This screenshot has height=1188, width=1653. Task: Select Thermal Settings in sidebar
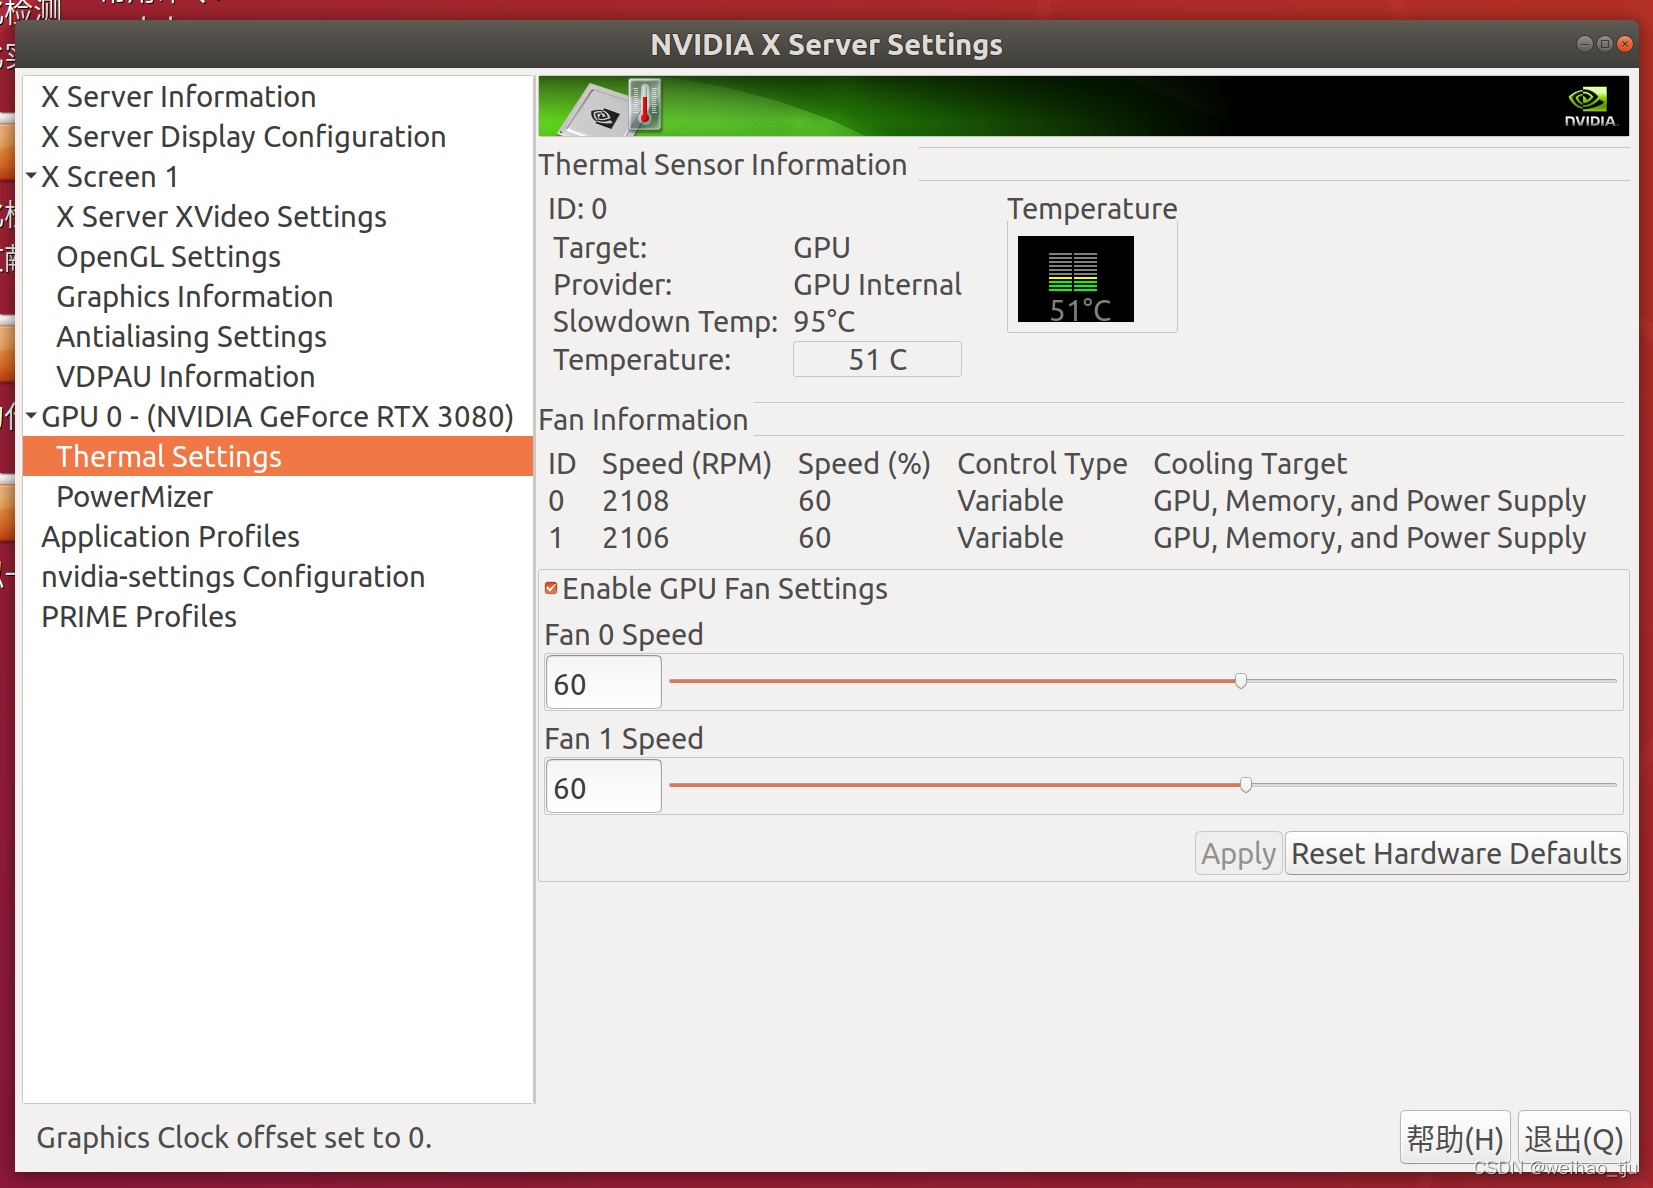pos(278,456)
